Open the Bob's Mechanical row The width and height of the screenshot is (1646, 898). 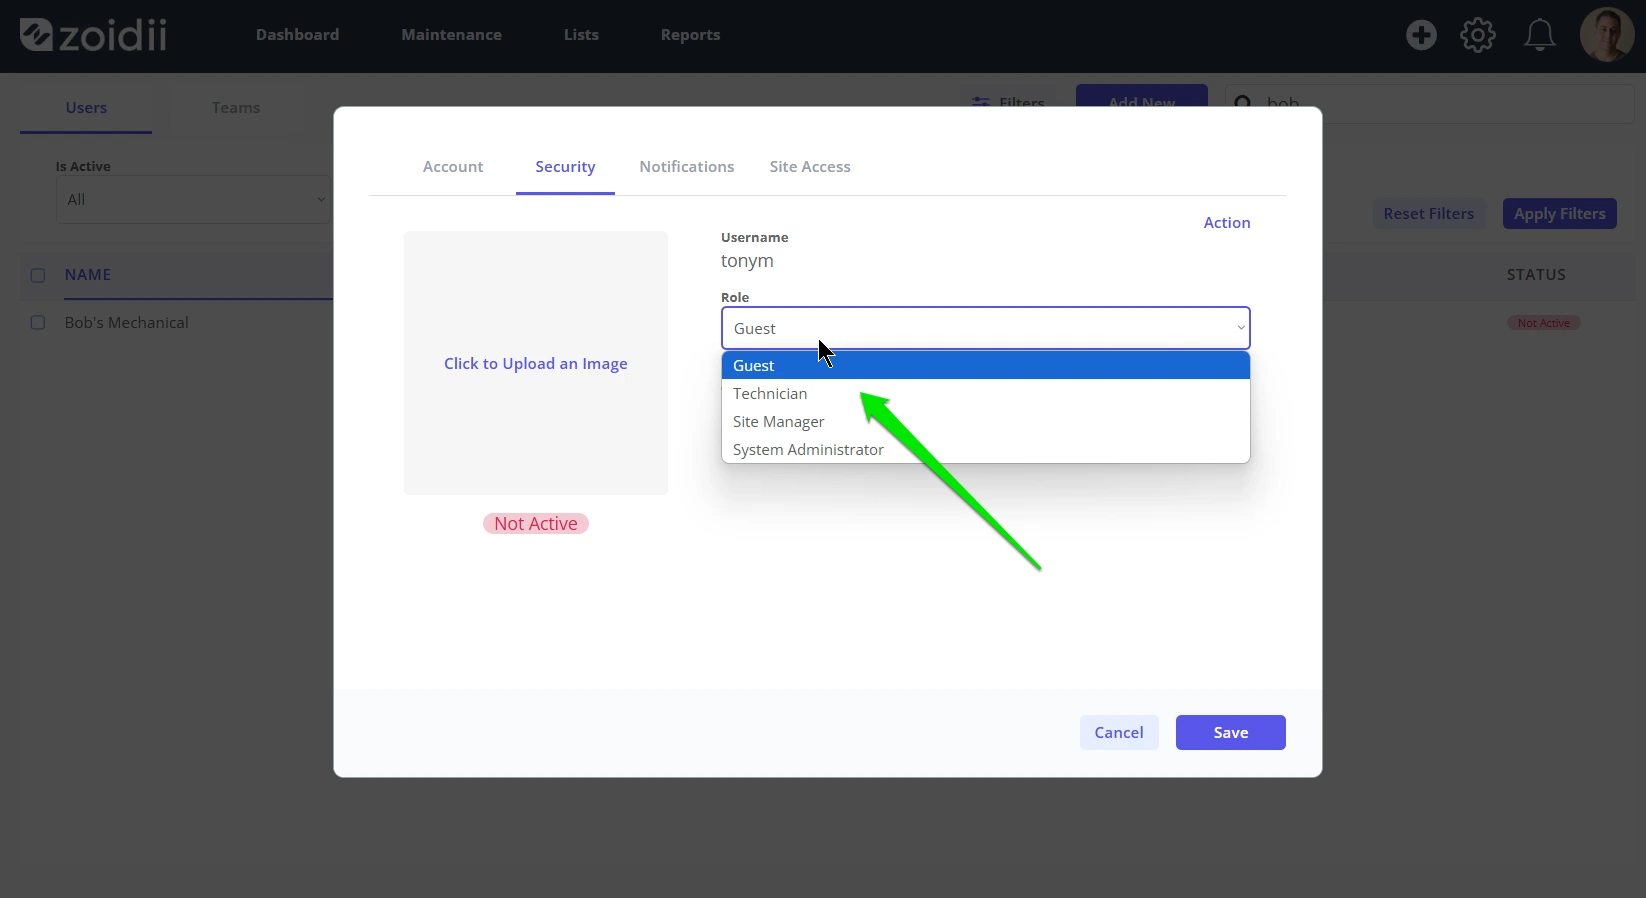(x=127, y=323)
